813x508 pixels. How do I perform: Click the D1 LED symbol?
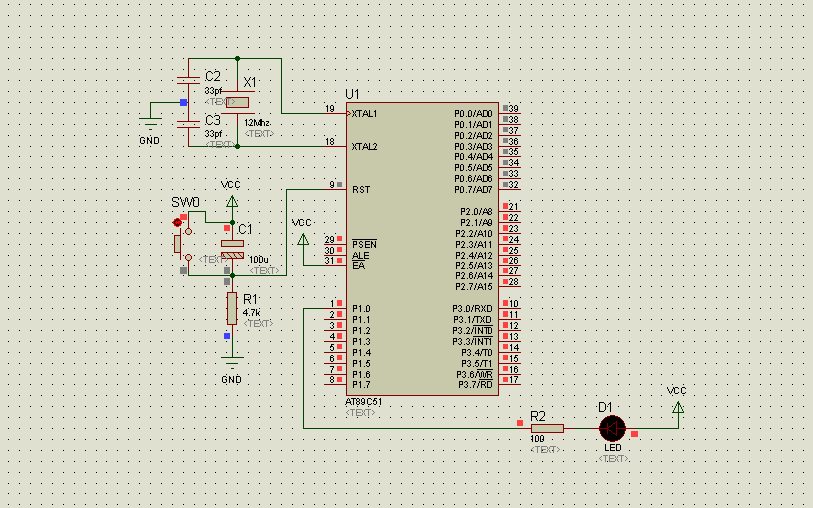(612, 429)
